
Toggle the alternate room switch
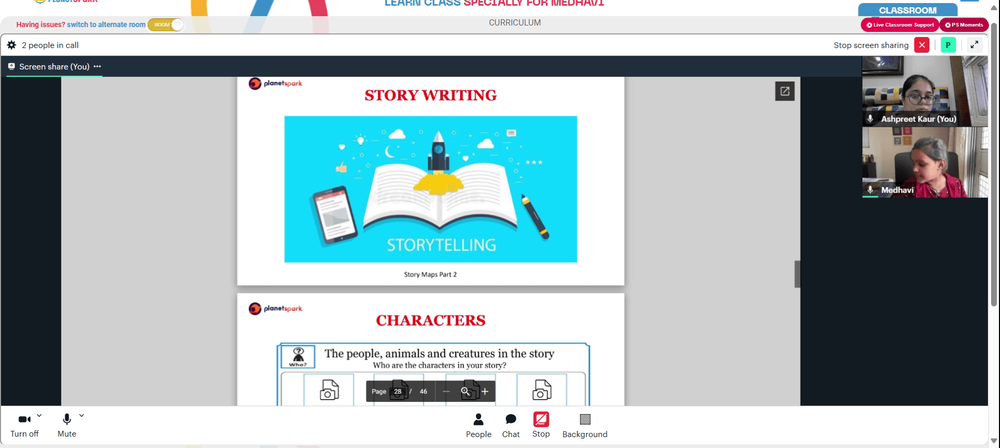(166, 24)
